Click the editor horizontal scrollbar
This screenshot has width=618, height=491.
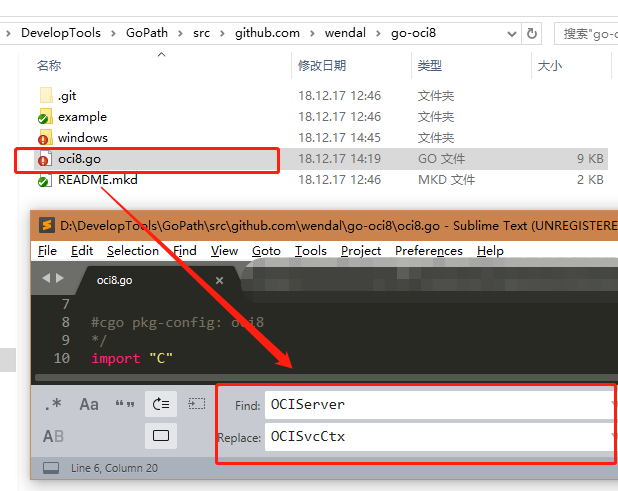point(326,377)
